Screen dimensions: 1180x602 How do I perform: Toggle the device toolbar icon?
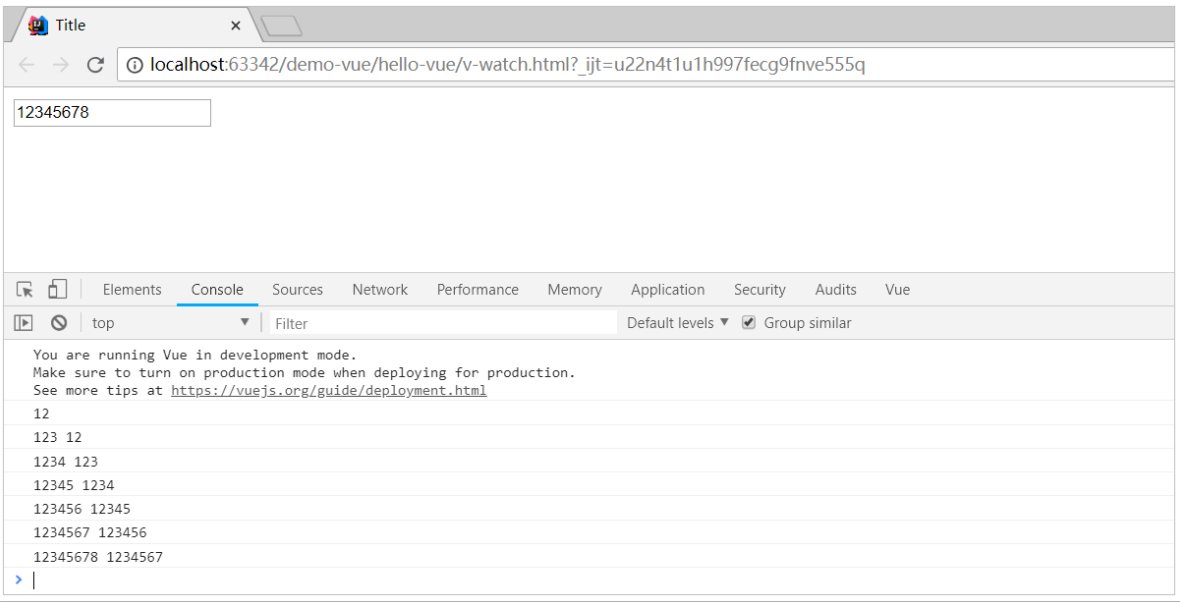tap(58, 289)
